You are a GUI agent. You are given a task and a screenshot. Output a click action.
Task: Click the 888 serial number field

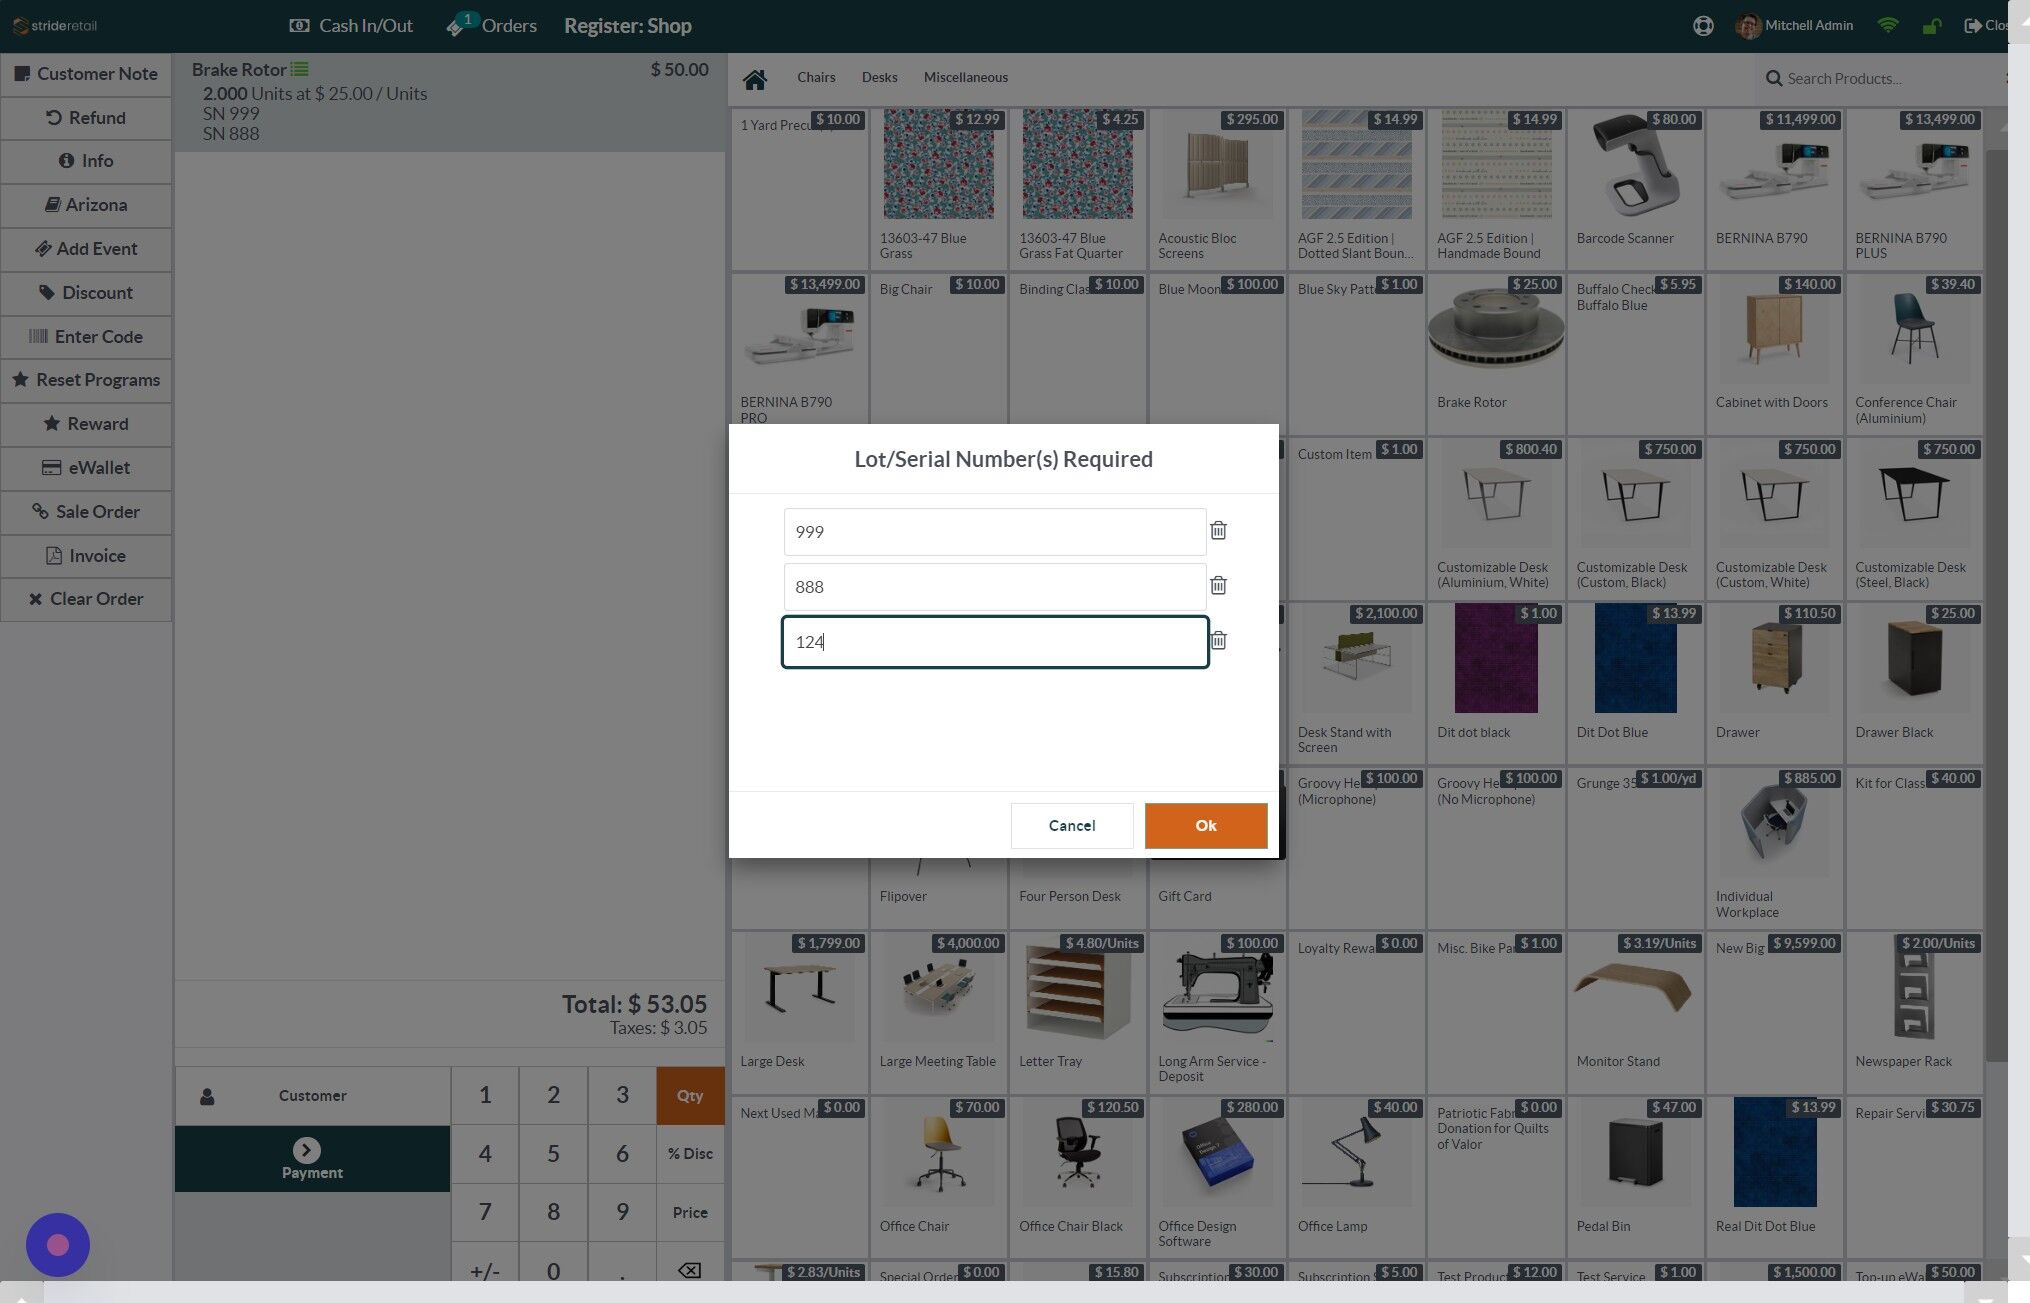point(995,587)
